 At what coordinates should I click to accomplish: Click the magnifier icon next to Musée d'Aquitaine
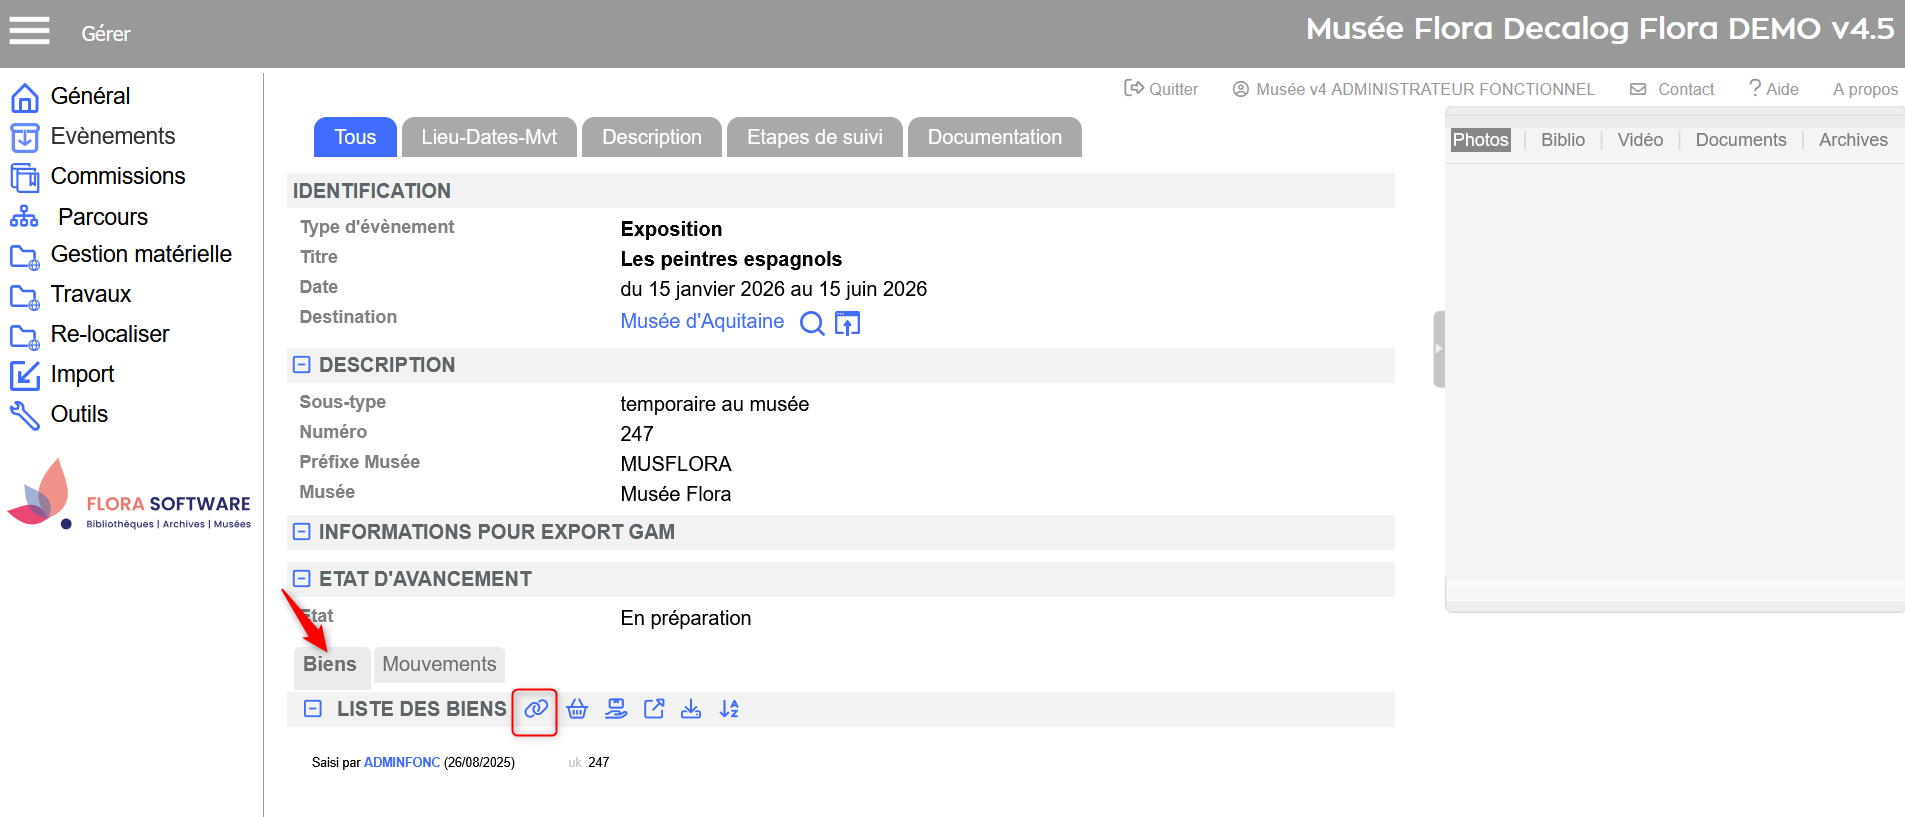click(x=812, y=323)
